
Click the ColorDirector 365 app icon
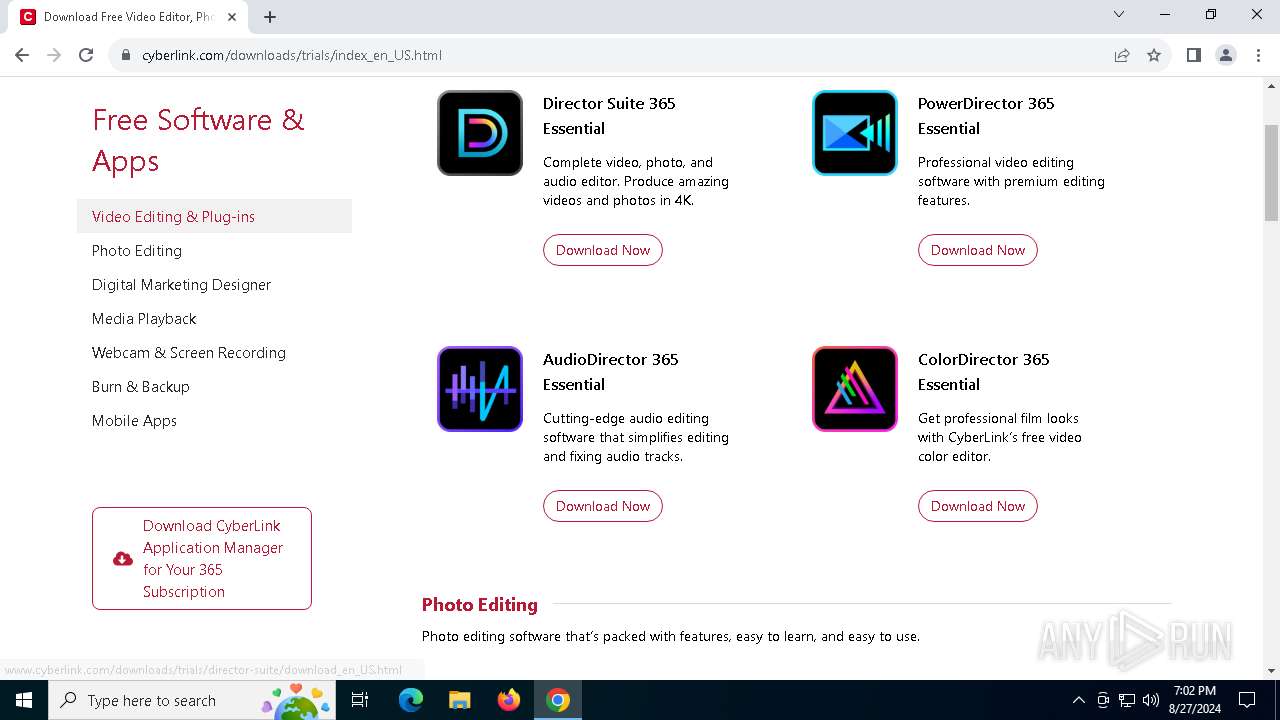click(855, 389)
